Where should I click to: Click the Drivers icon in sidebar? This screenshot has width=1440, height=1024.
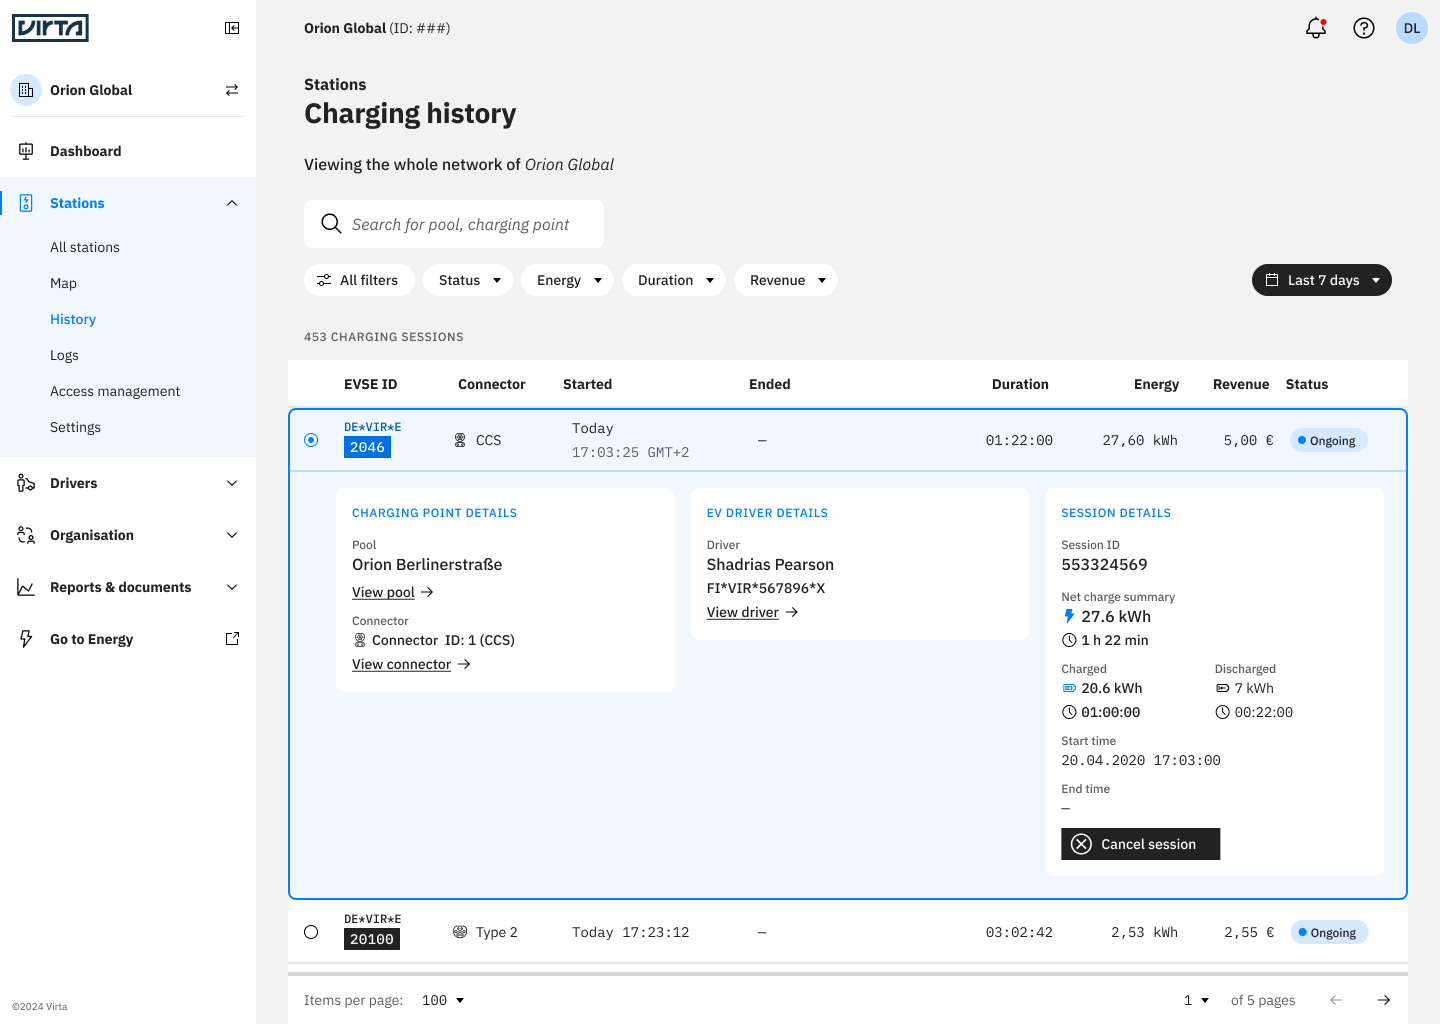pos(26,483)
